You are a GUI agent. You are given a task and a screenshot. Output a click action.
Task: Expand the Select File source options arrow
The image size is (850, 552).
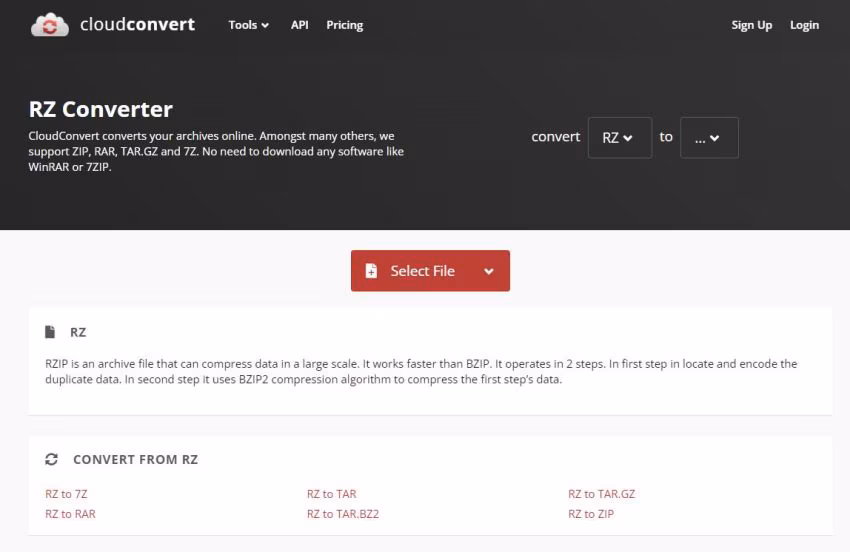[x=489, y=271]
